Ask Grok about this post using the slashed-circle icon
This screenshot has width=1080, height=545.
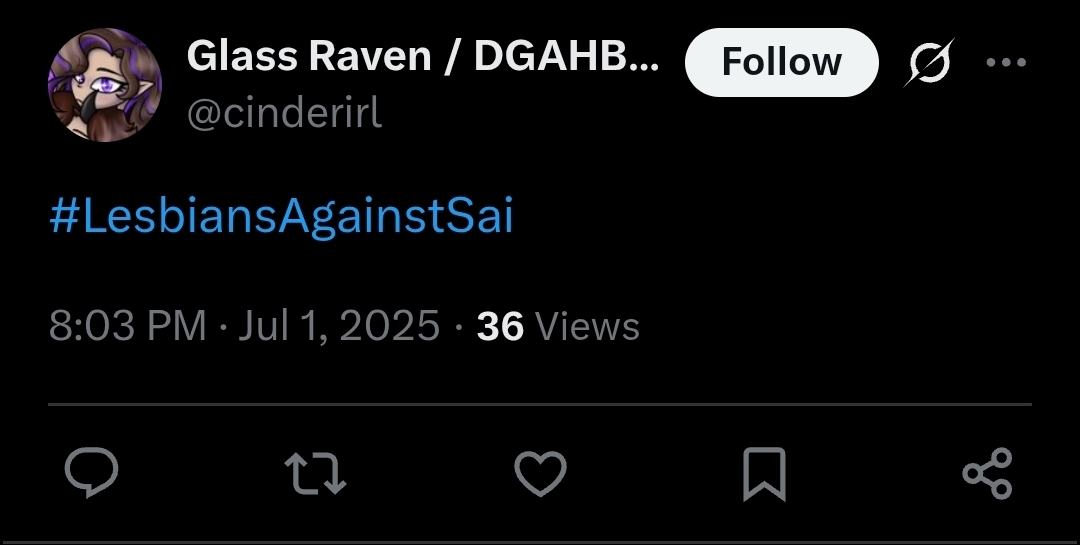(x=929, y=63)
